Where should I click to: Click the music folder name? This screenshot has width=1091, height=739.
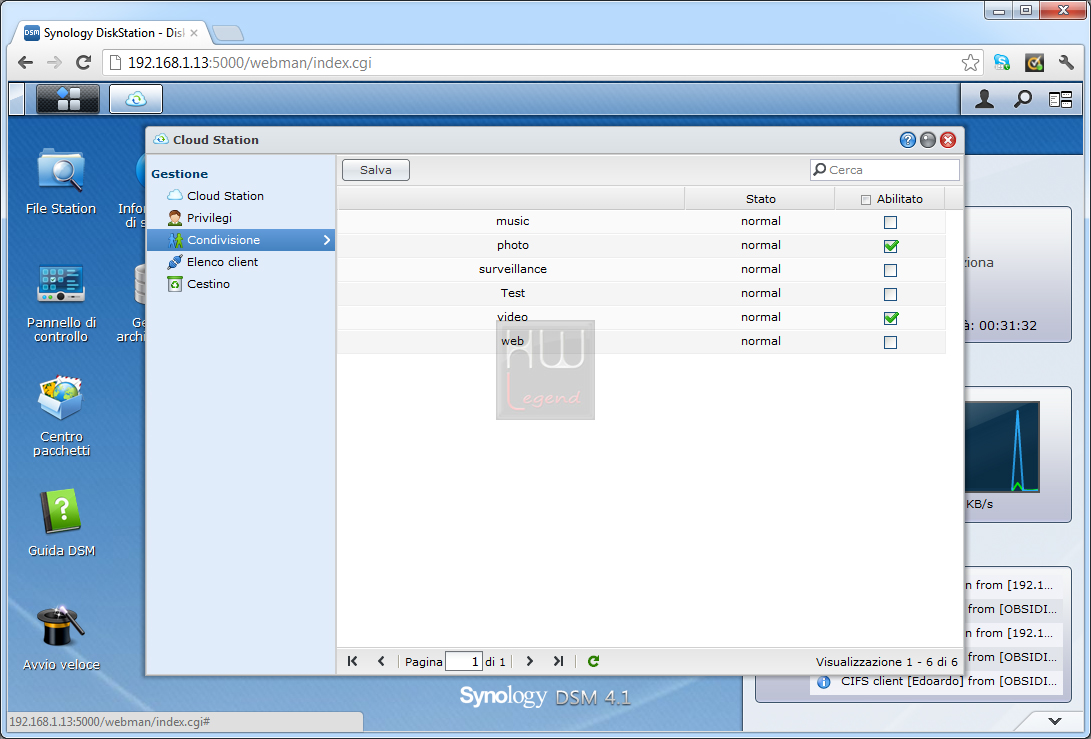click(x=513, y=221)
